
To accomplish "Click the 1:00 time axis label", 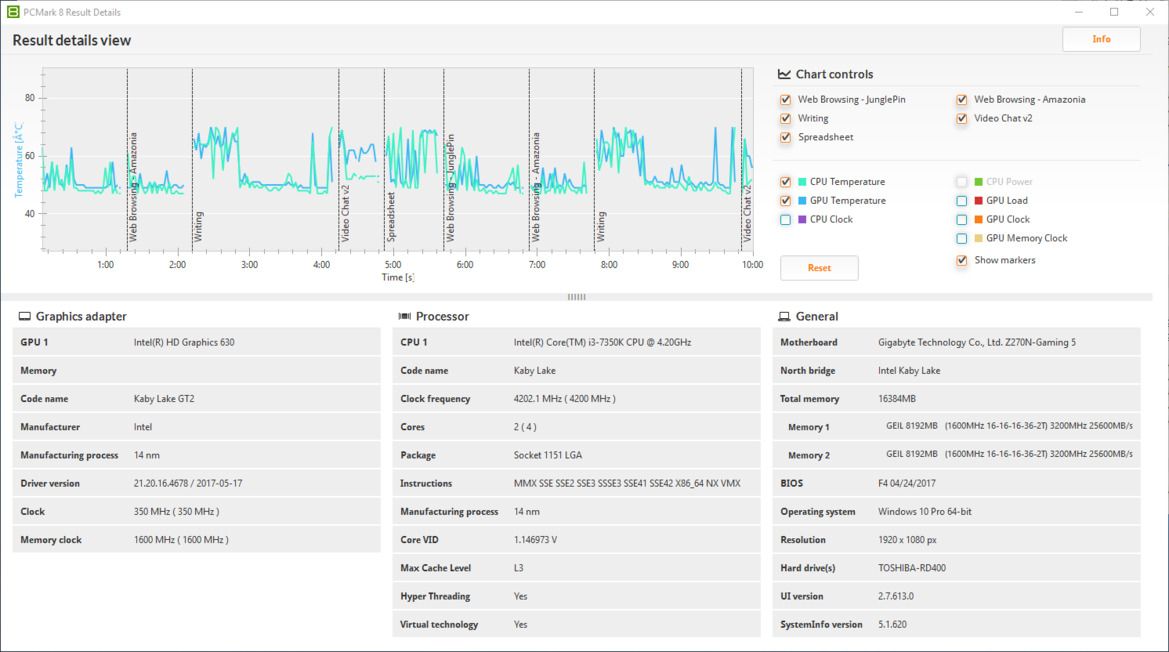I will (105, 265).
